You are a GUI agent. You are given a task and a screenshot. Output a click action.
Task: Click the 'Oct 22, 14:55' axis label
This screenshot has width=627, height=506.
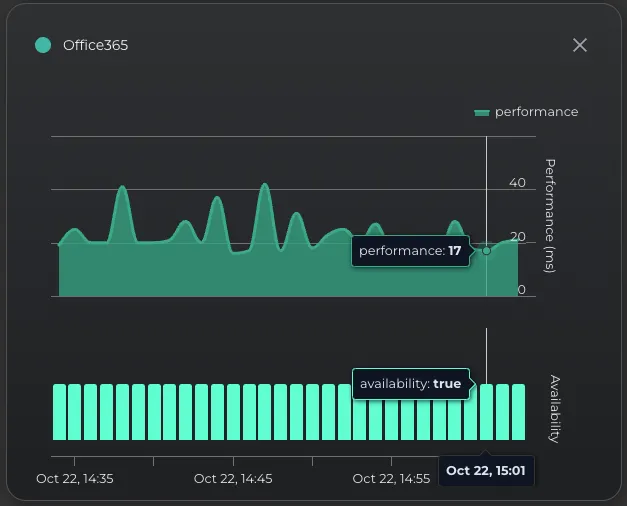tap(391, 479)
